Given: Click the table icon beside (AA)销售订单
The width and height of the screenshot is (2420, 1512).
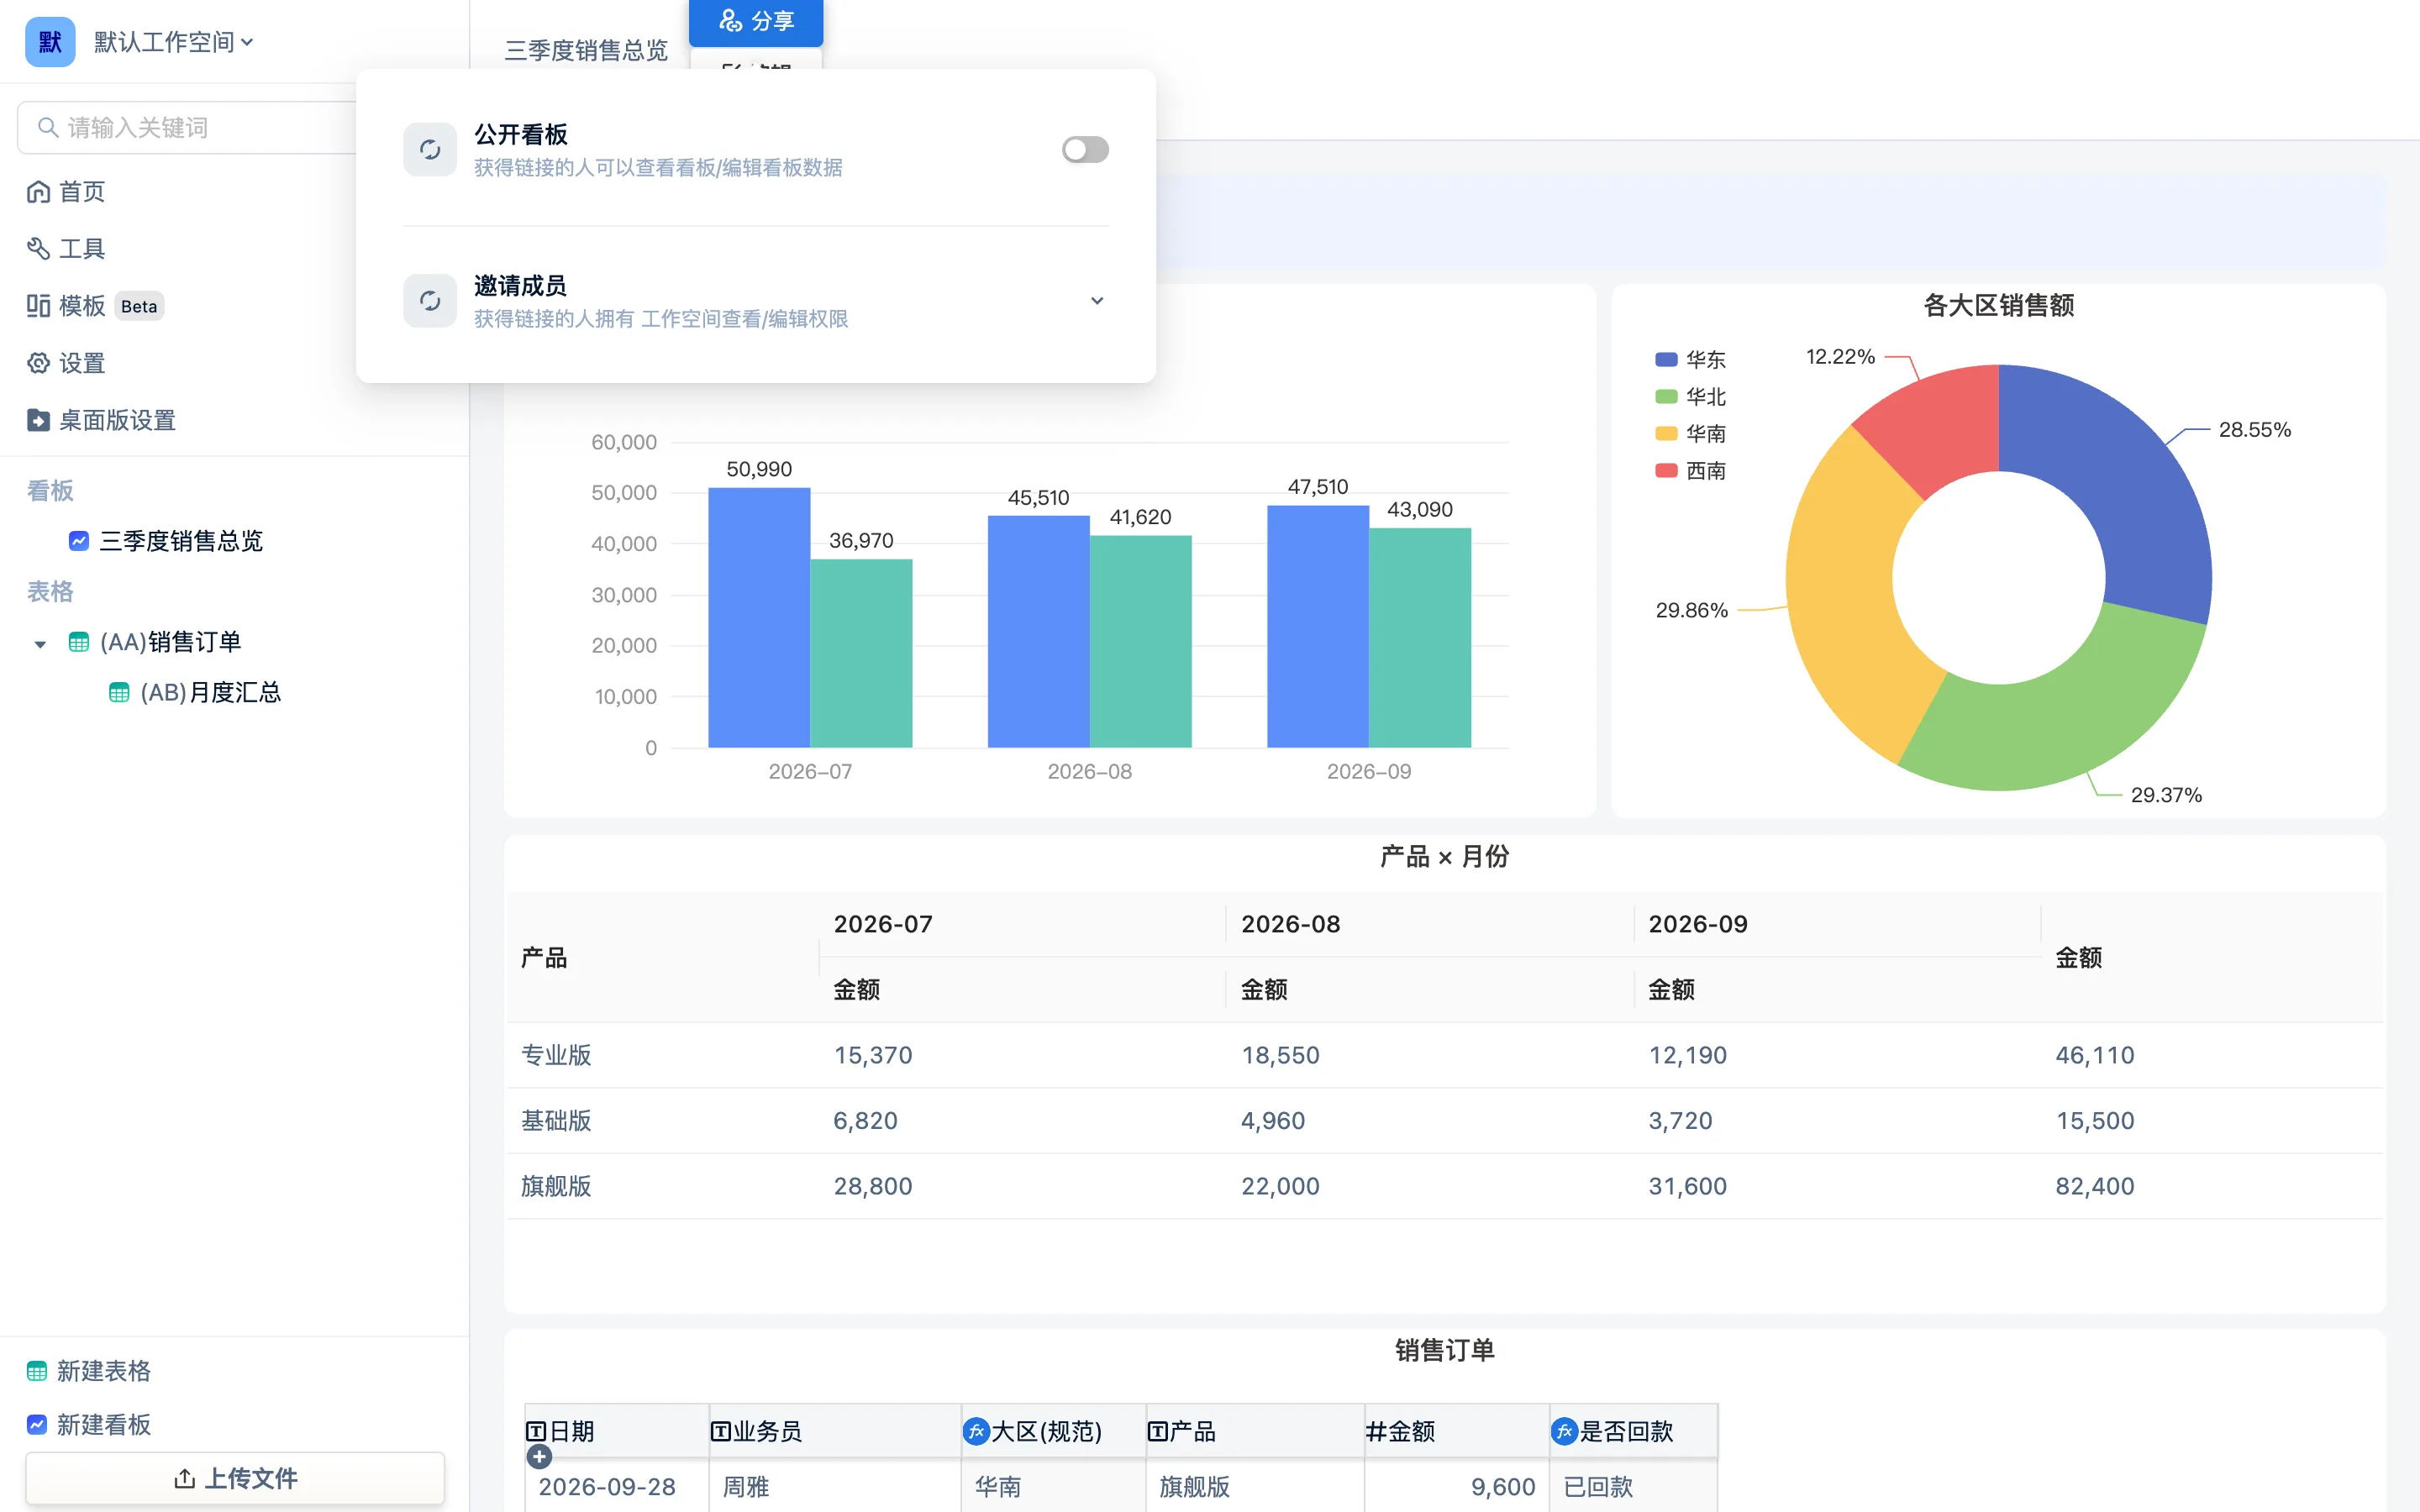Looking at the screenshot, I should tap(79, 642).
